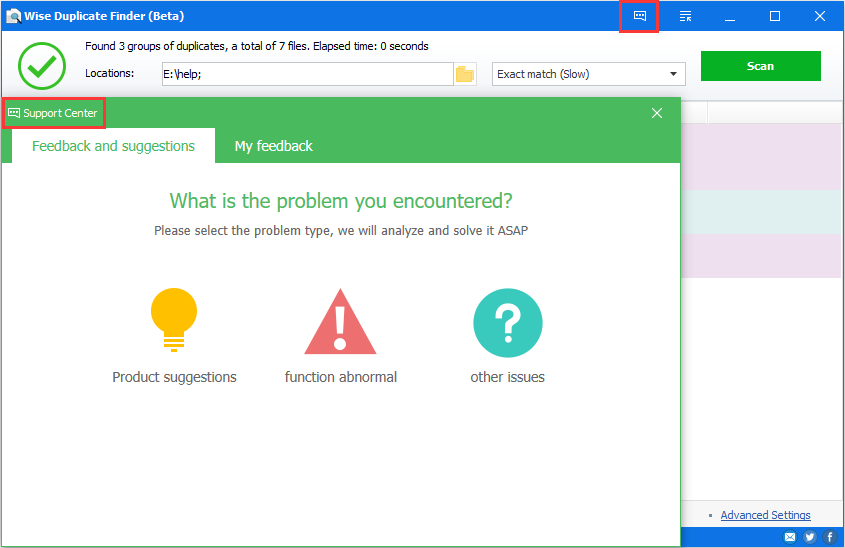This screenshot has width=845, height=548.
Task: Open the Advanced Settings link
Action: 765,515
